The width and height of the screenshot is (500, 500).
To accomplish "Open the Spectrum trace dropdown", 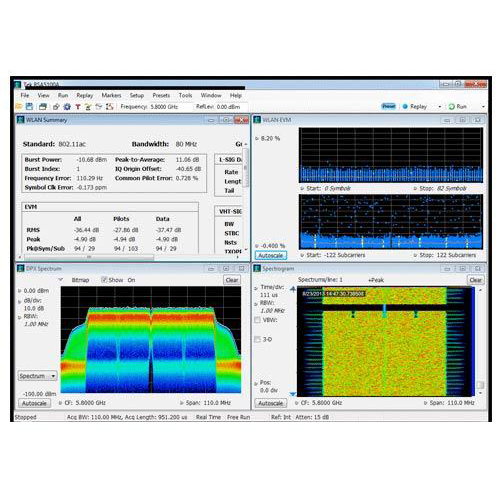I will point(37,376).
